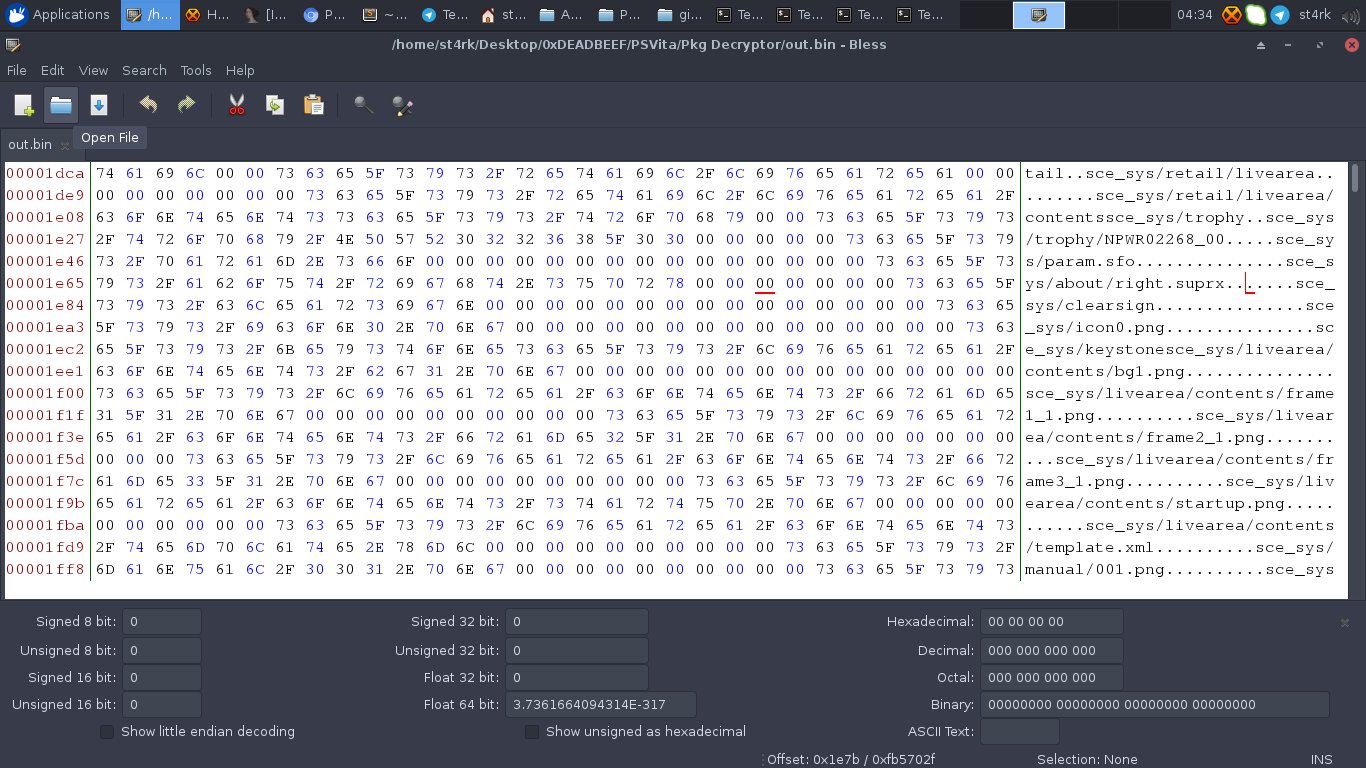Open the Applications menu in the panel
Image resolution: width=1366 pixels, height=768 pixels.
point(60,14)
